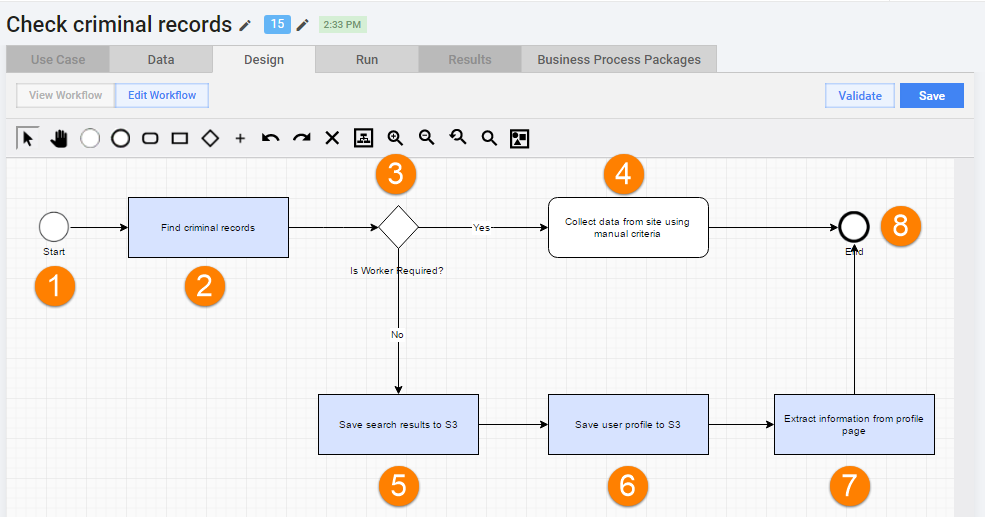This screenshot has width=985, height=517.
Task: Select the Collect data from site task
Action: (628, 227)
